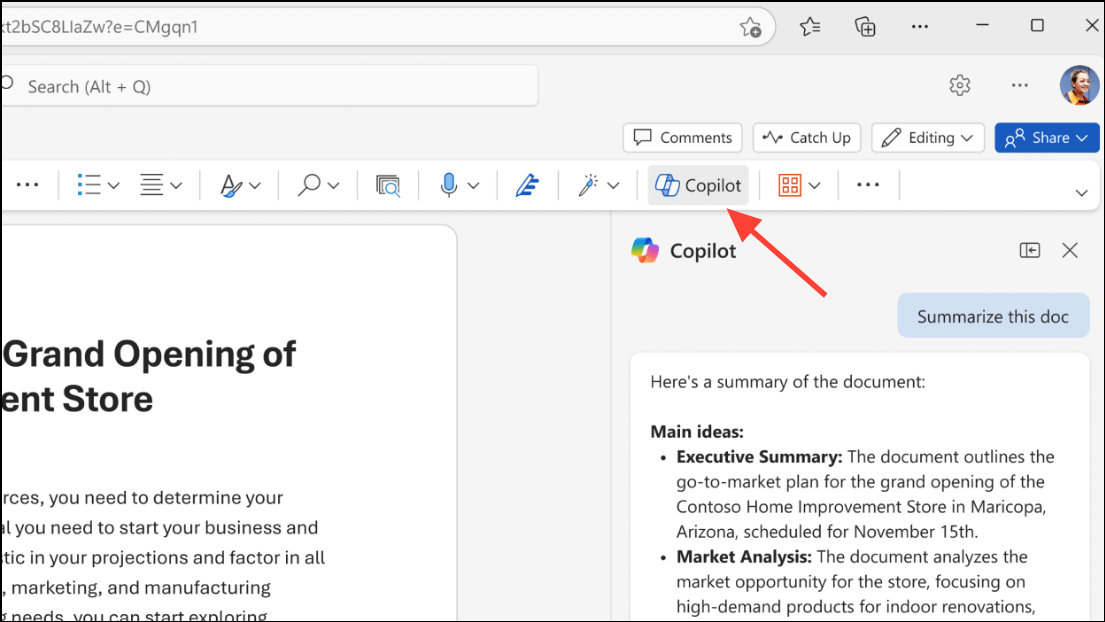The image size is (1105, 622).
Task: Open the Editor pen icon
Action: (x=527, y=185)
